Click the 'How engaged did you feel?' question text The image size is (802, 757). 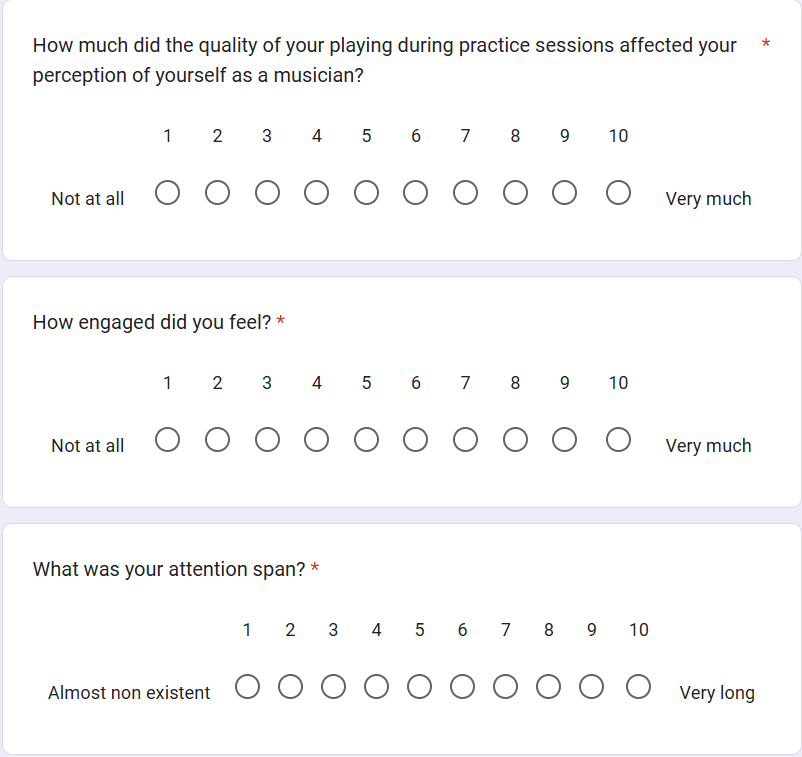coord(152,322)
